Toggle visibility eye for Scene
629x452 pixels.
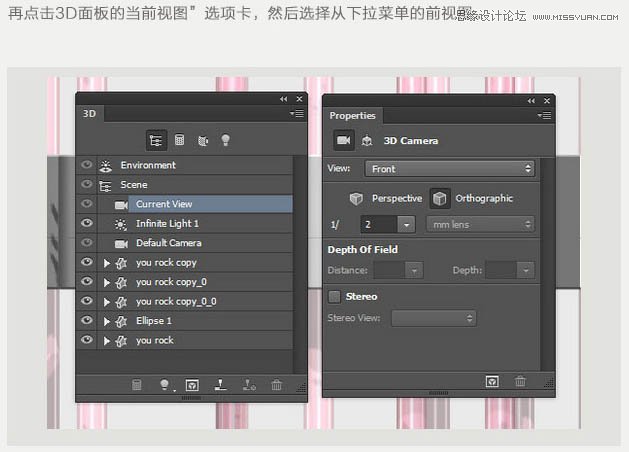click(87, 184)
